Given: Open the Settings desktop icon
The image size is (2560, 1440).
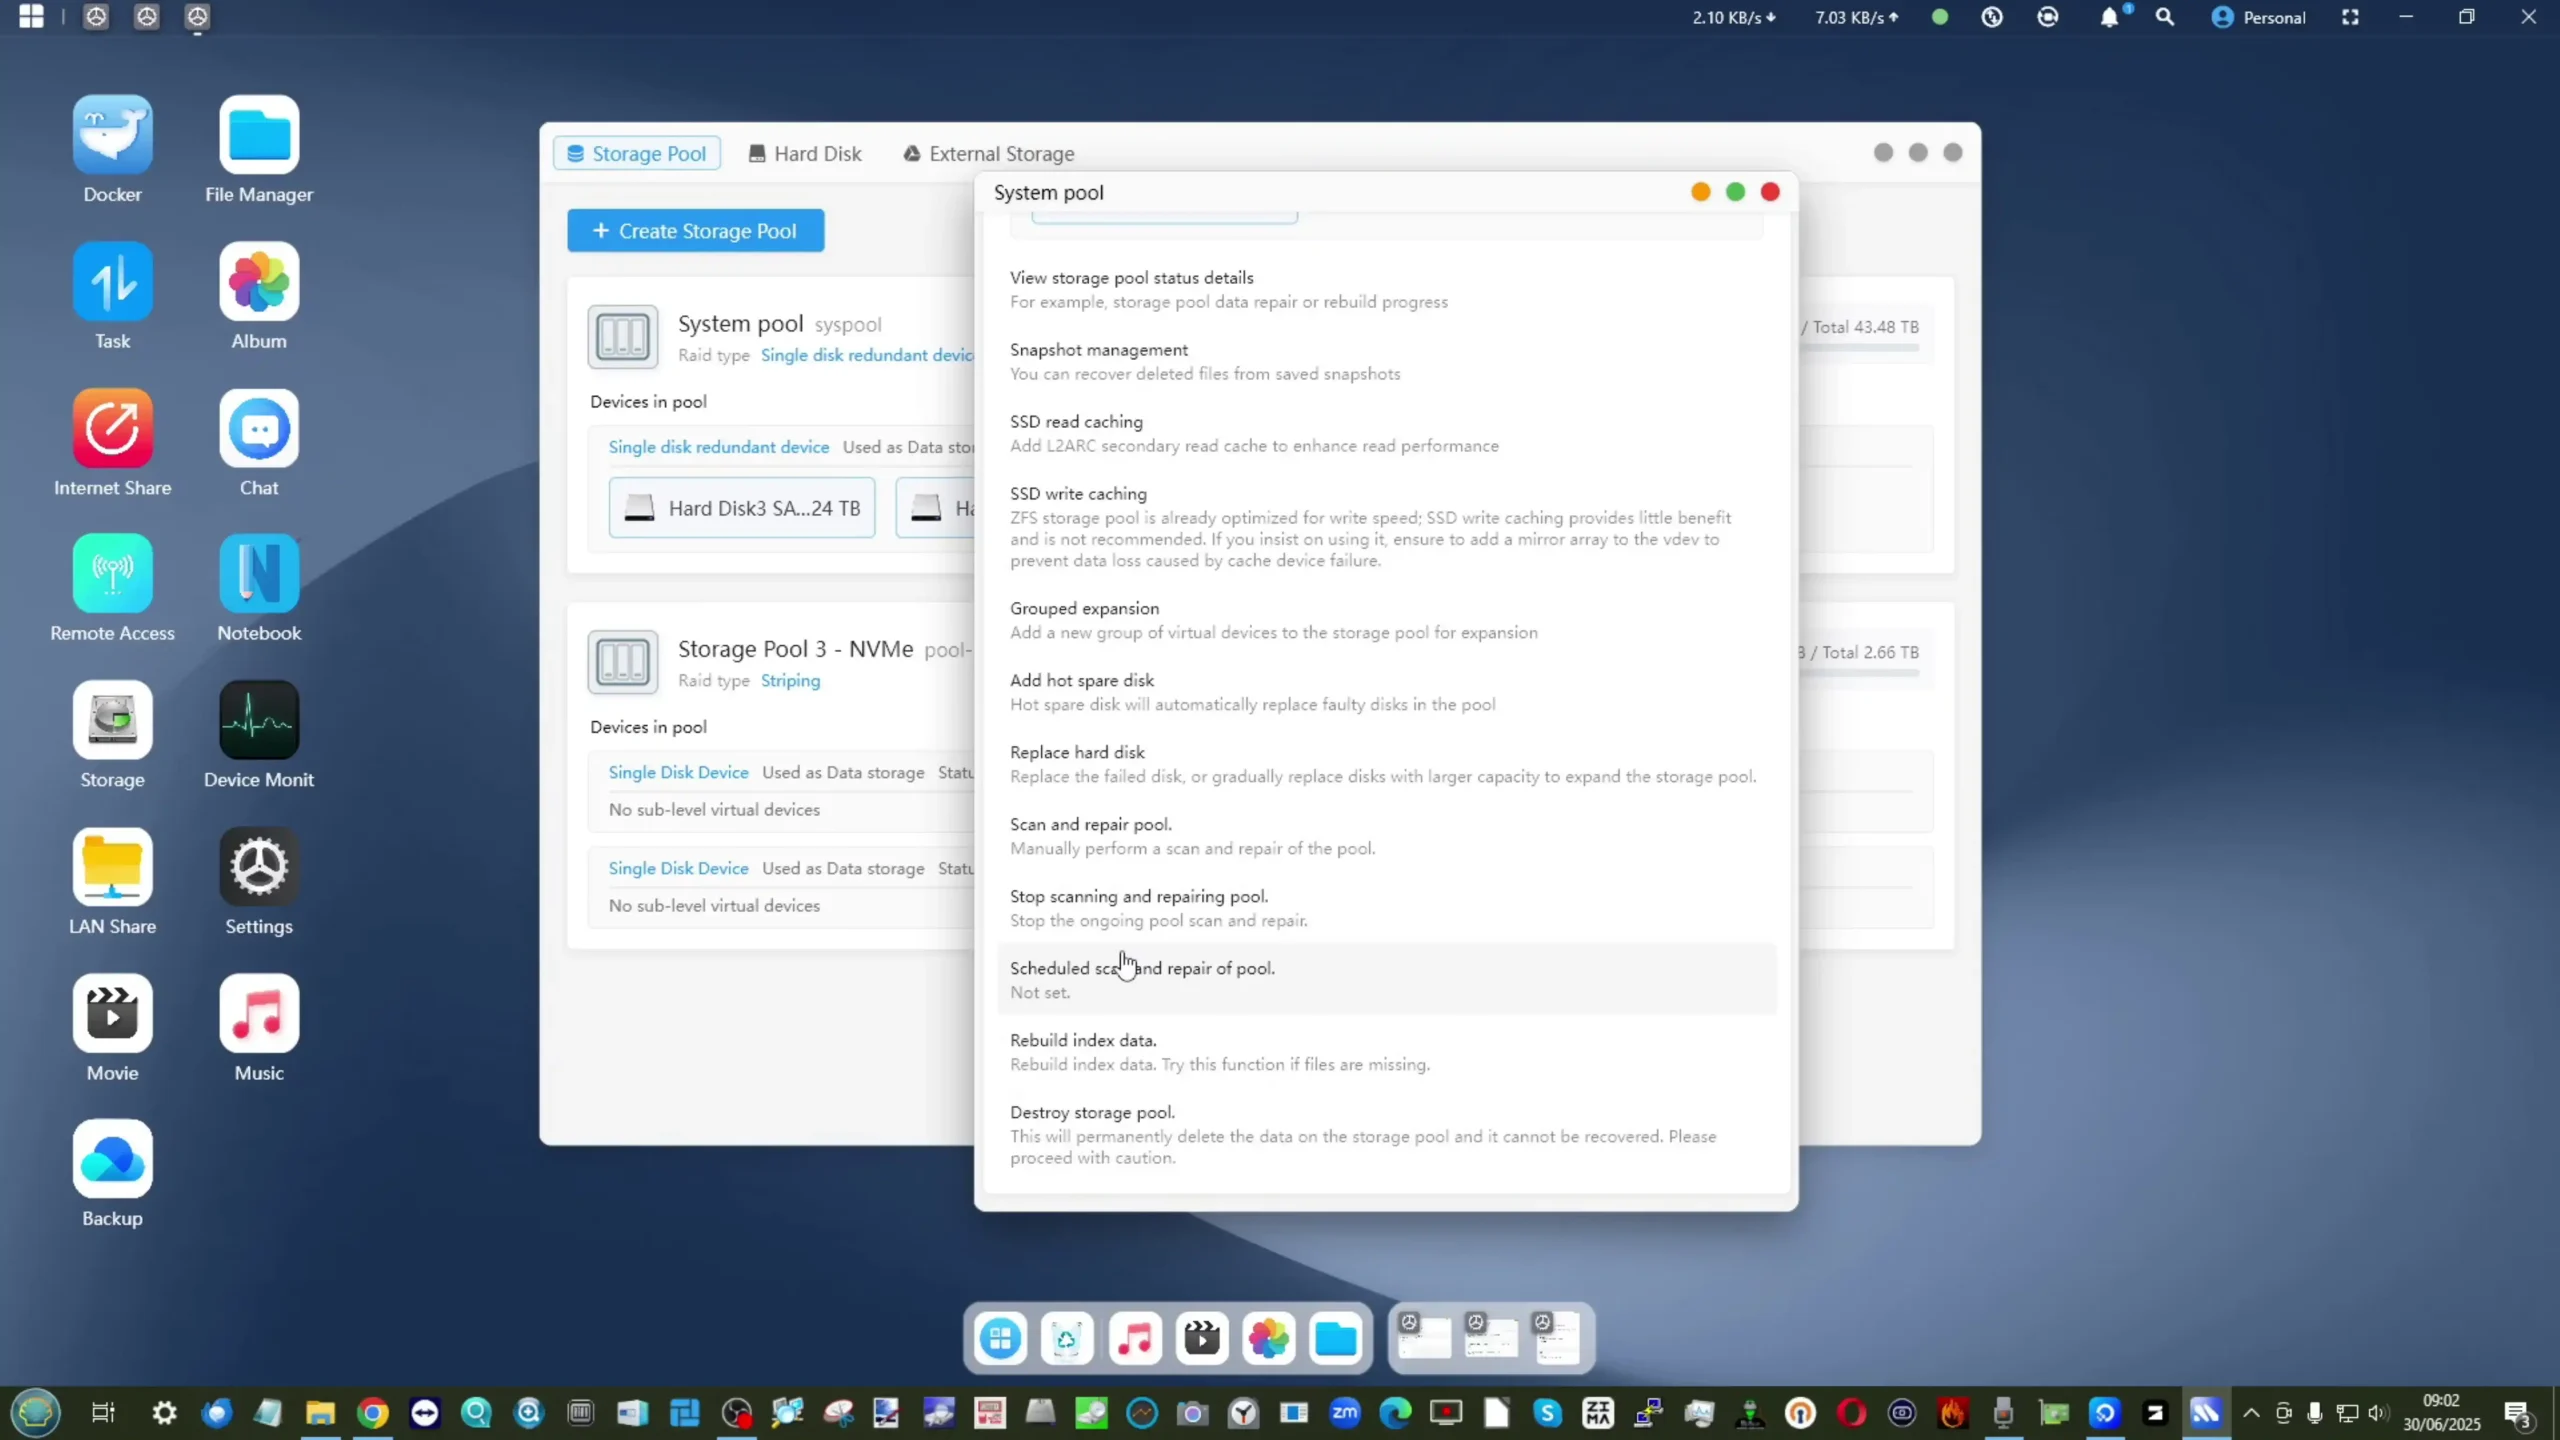Looking at the screenshot, I should tap(259, 866).
